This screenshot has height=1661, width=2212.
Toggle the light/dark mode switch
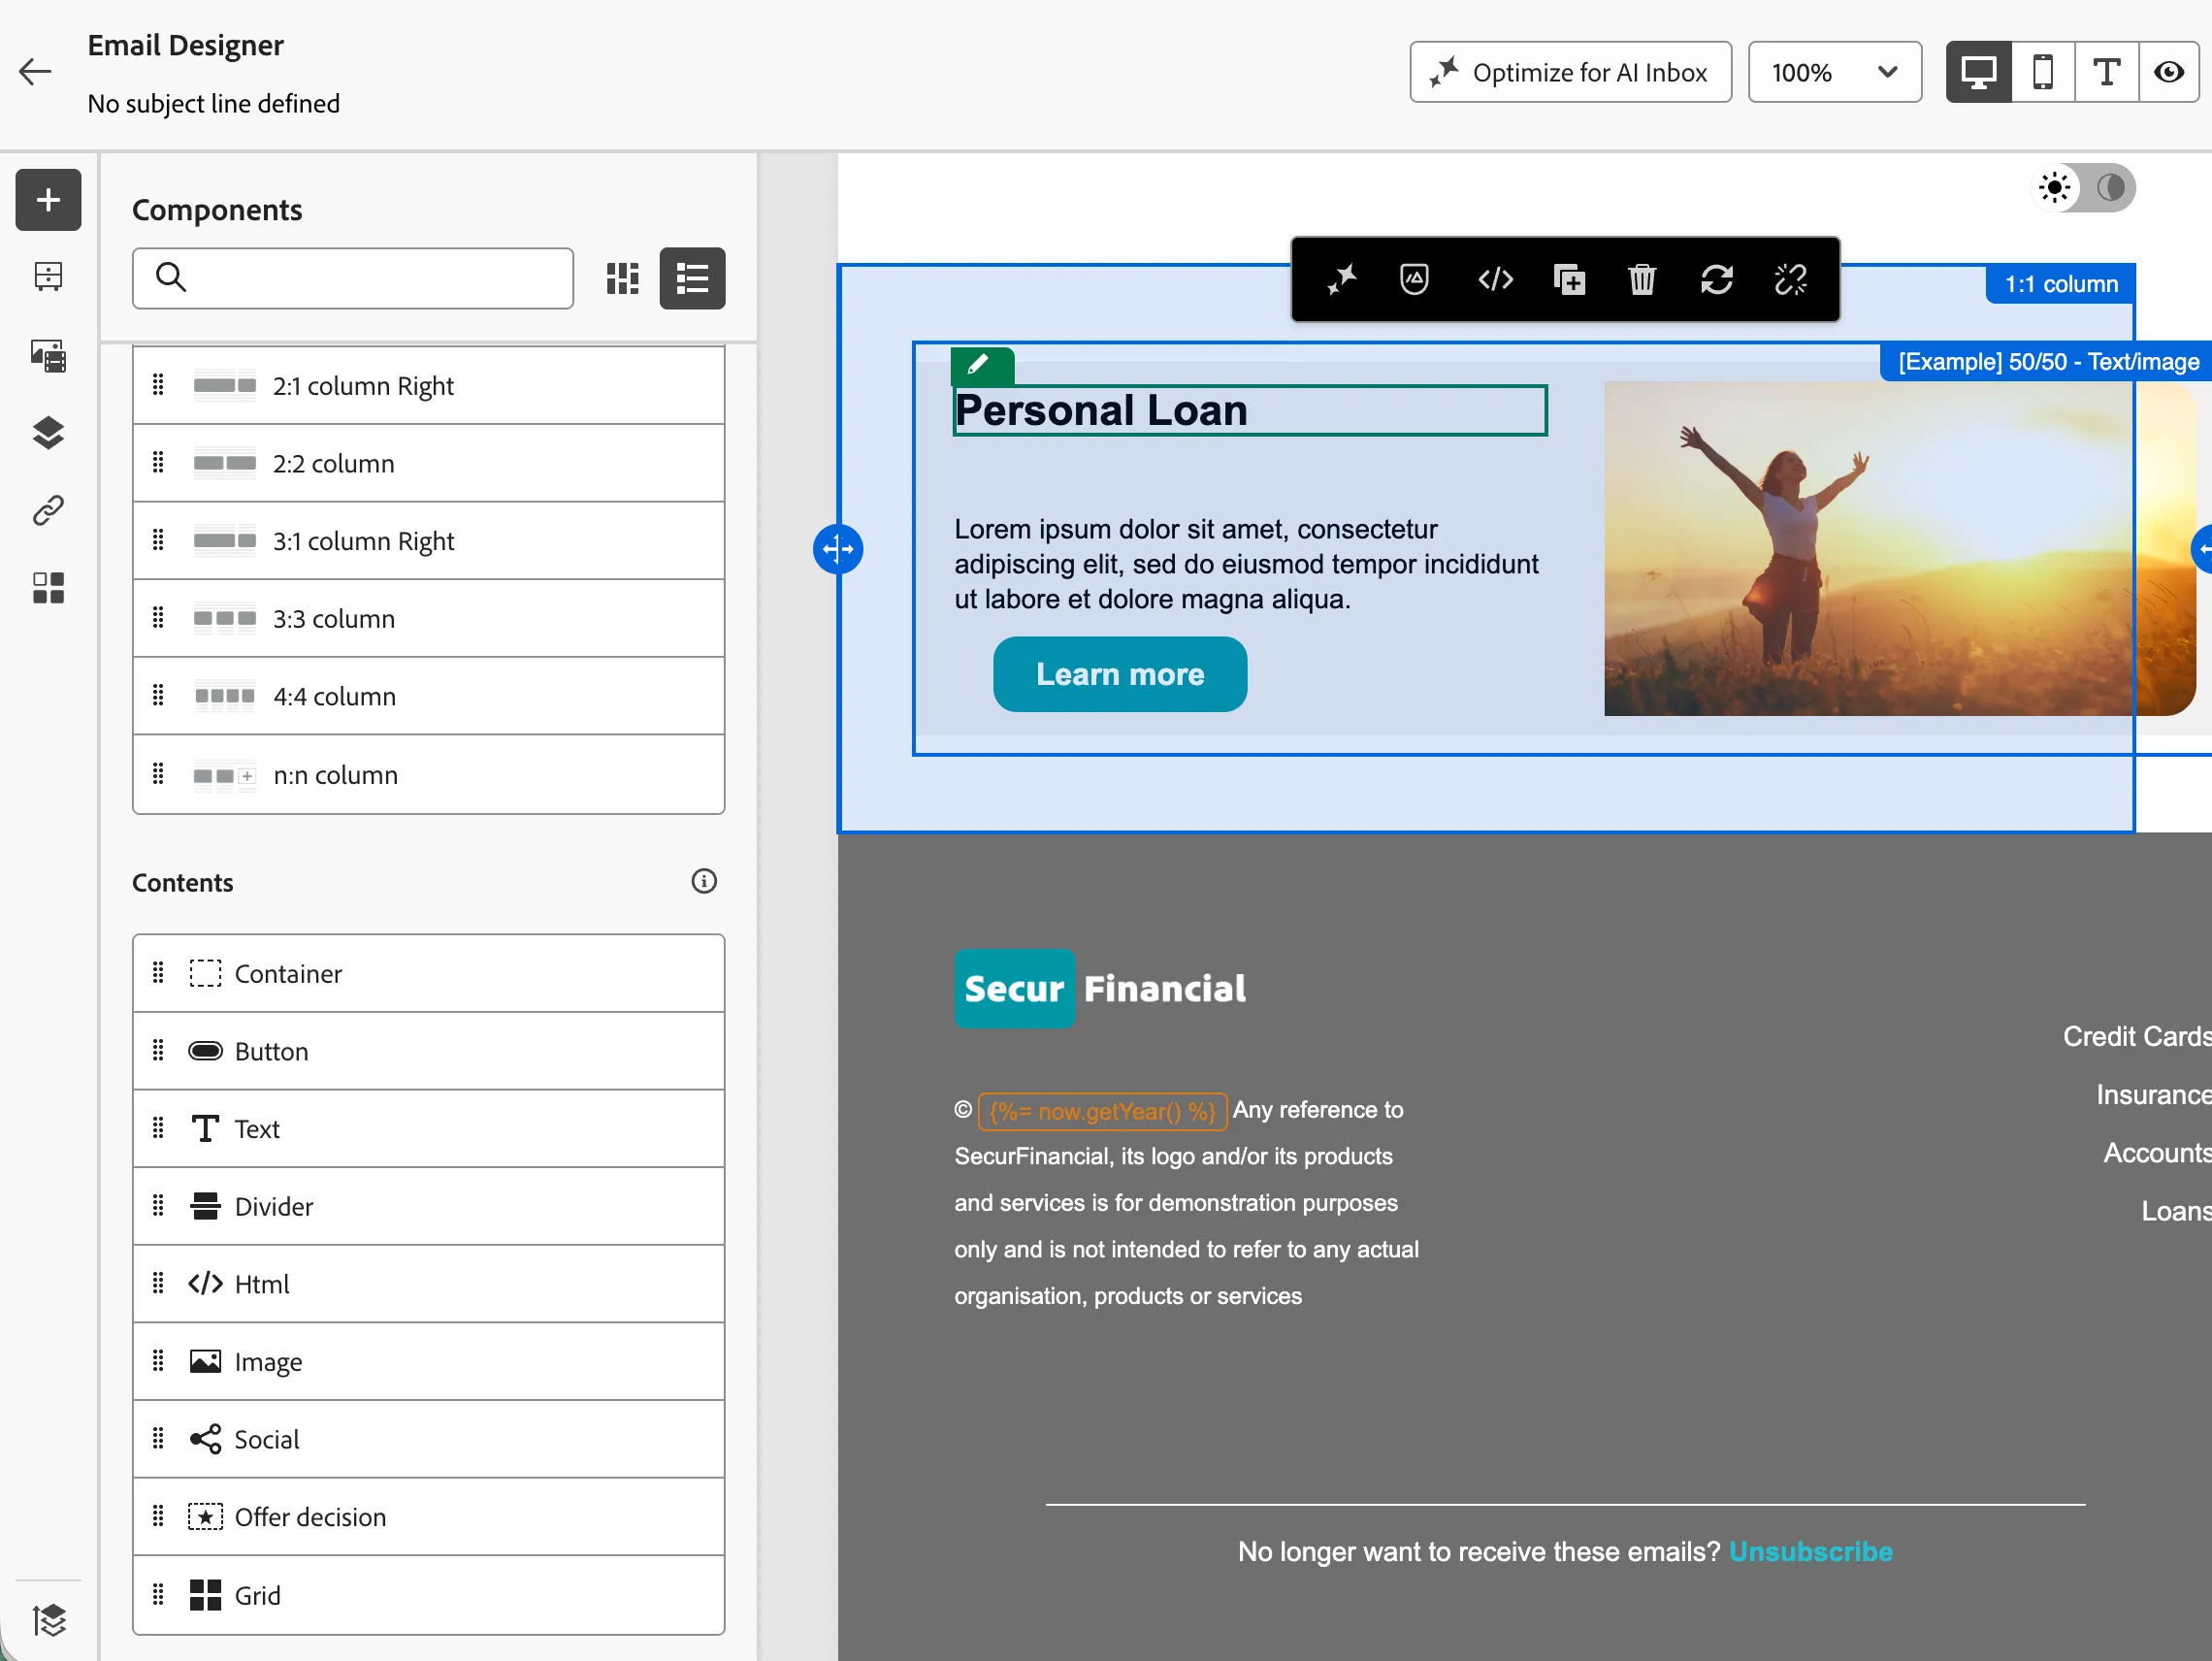(x=2084, y=188)
